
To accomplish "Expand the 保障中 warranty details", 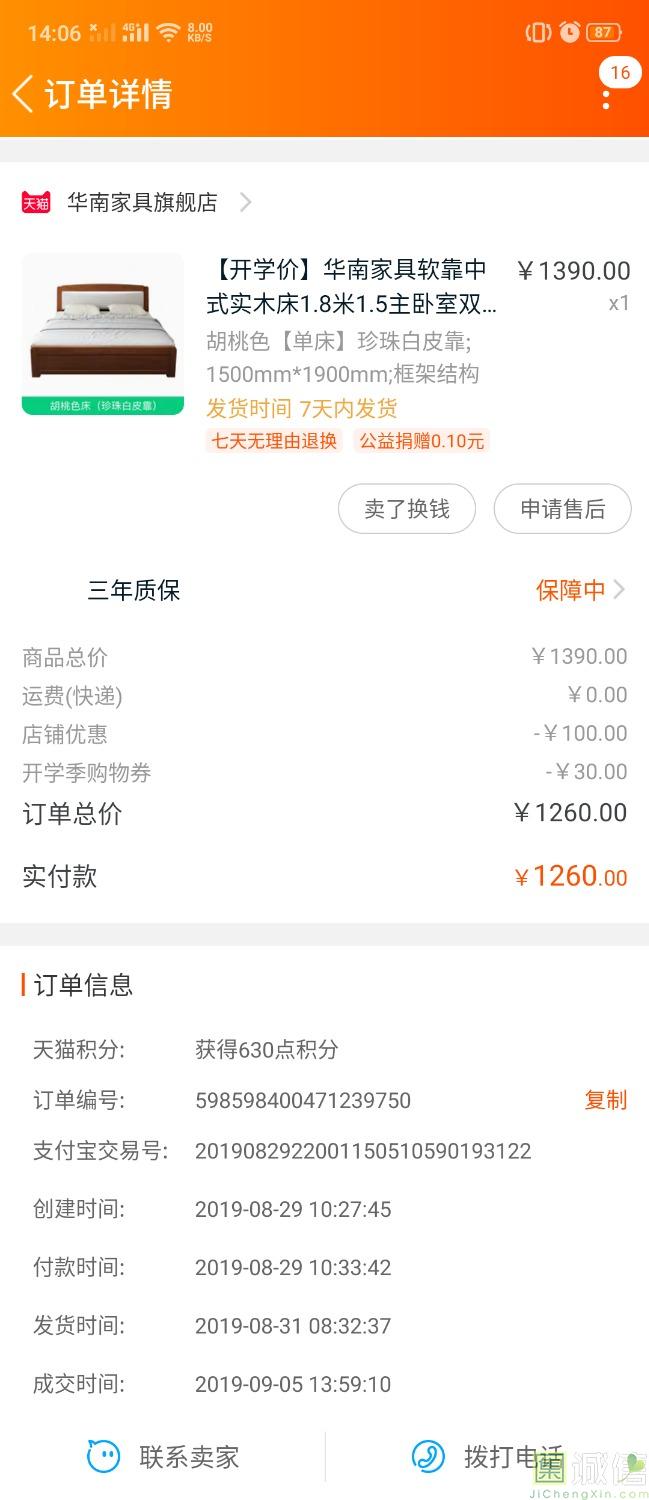I will (x=582, y=590).
